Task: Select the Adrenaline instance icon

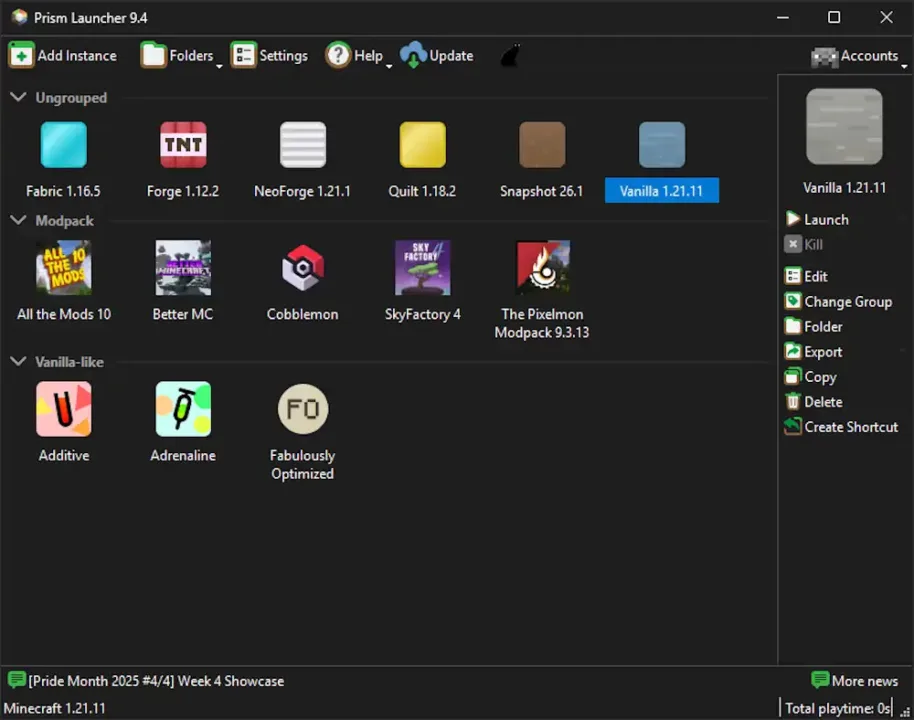Action: (183, 409)
